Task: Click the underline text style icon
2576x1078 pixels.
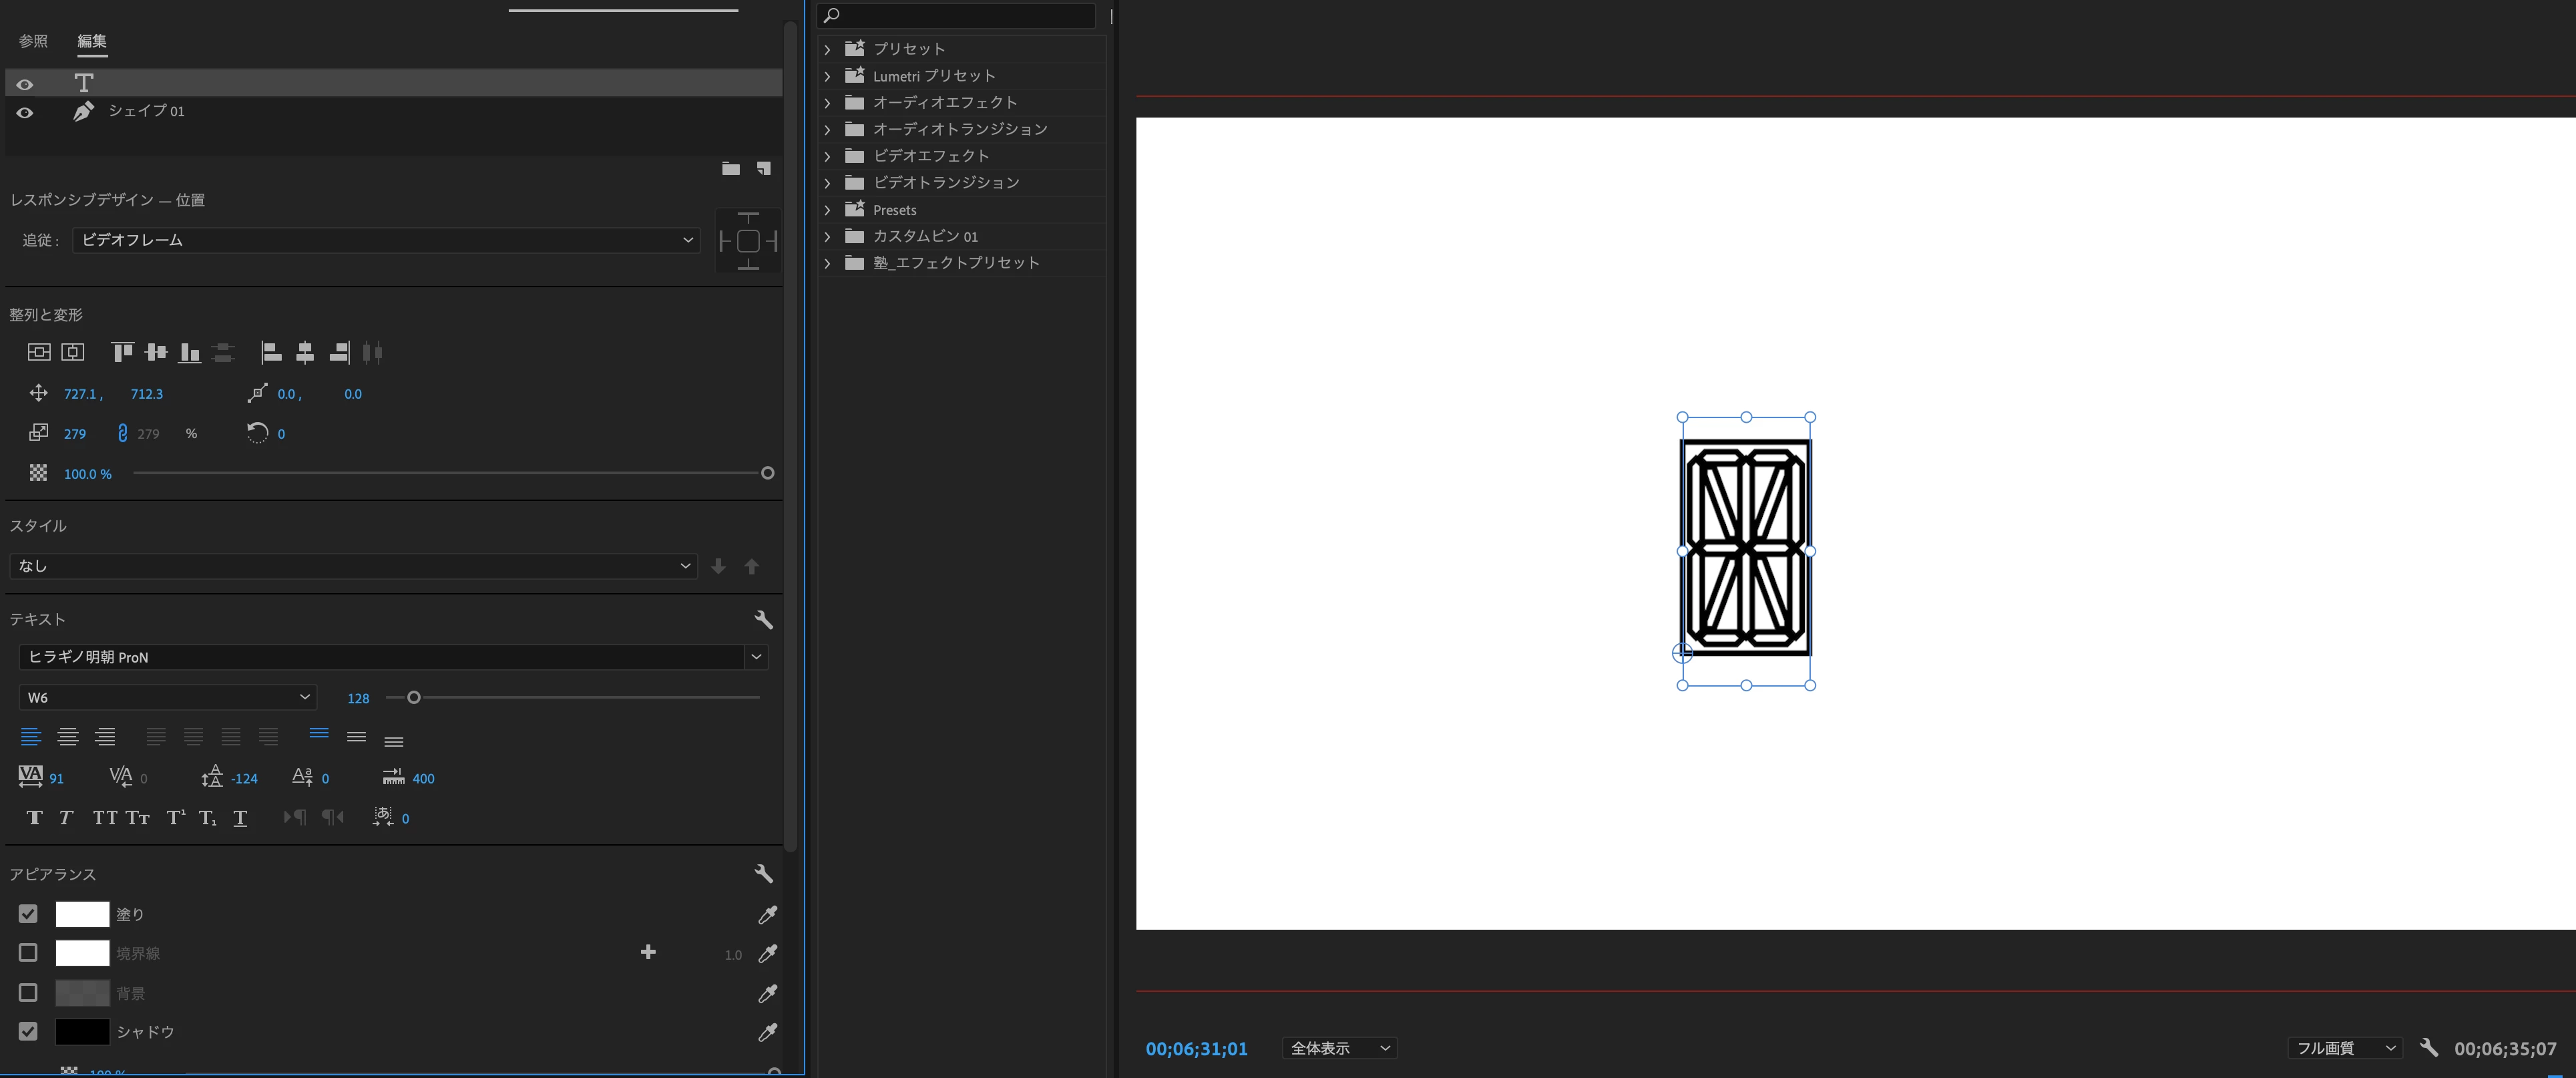Action: [x=240, y=818]
